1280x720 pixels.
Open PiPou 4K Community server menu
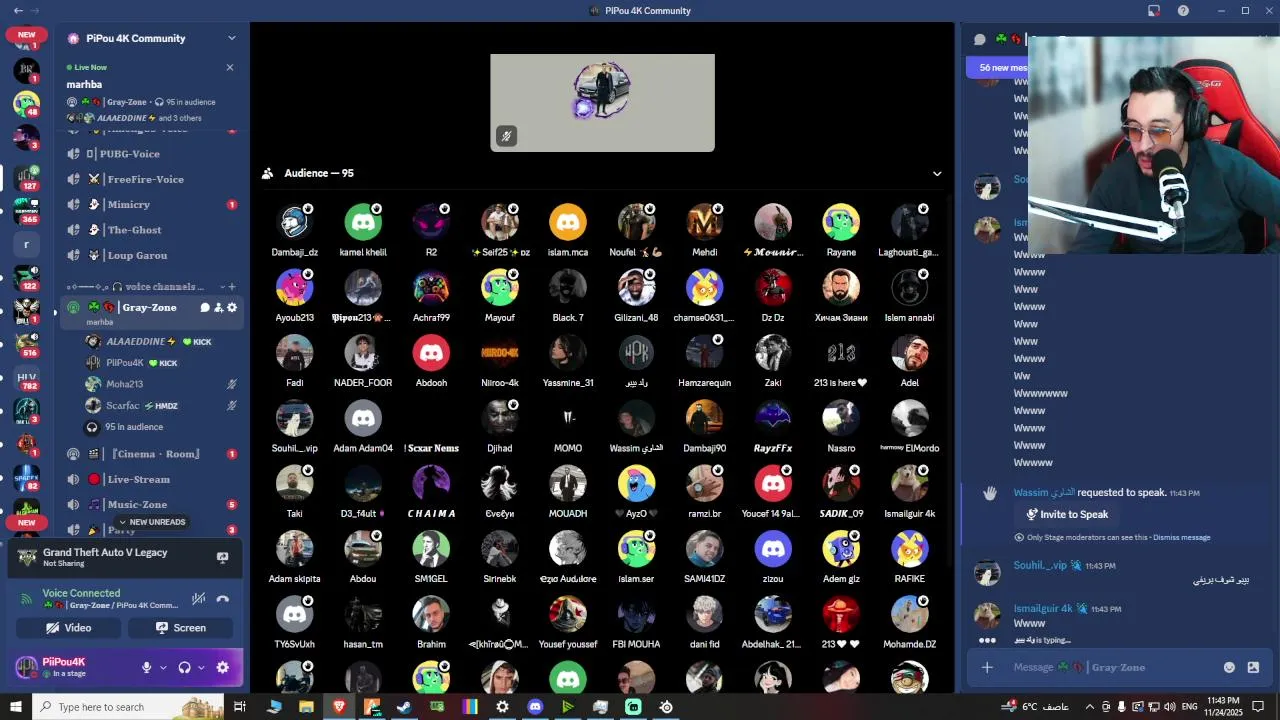(x=150, y=38)
